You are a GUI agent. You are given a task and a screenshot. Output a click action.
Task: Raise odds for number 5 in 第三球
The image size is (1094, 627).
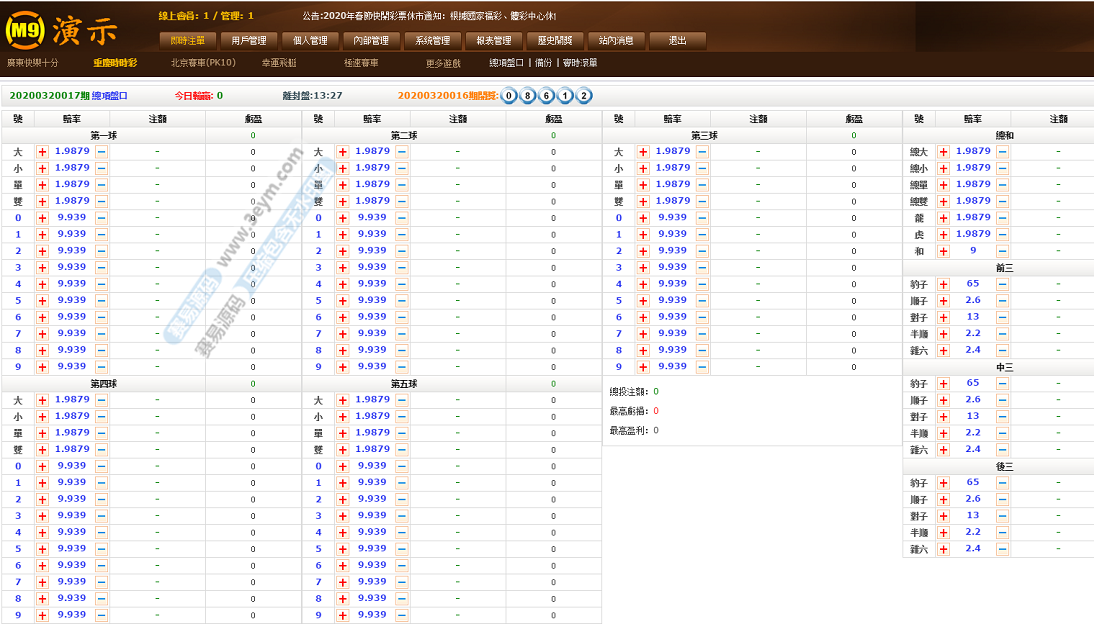(x=643, y=301)
